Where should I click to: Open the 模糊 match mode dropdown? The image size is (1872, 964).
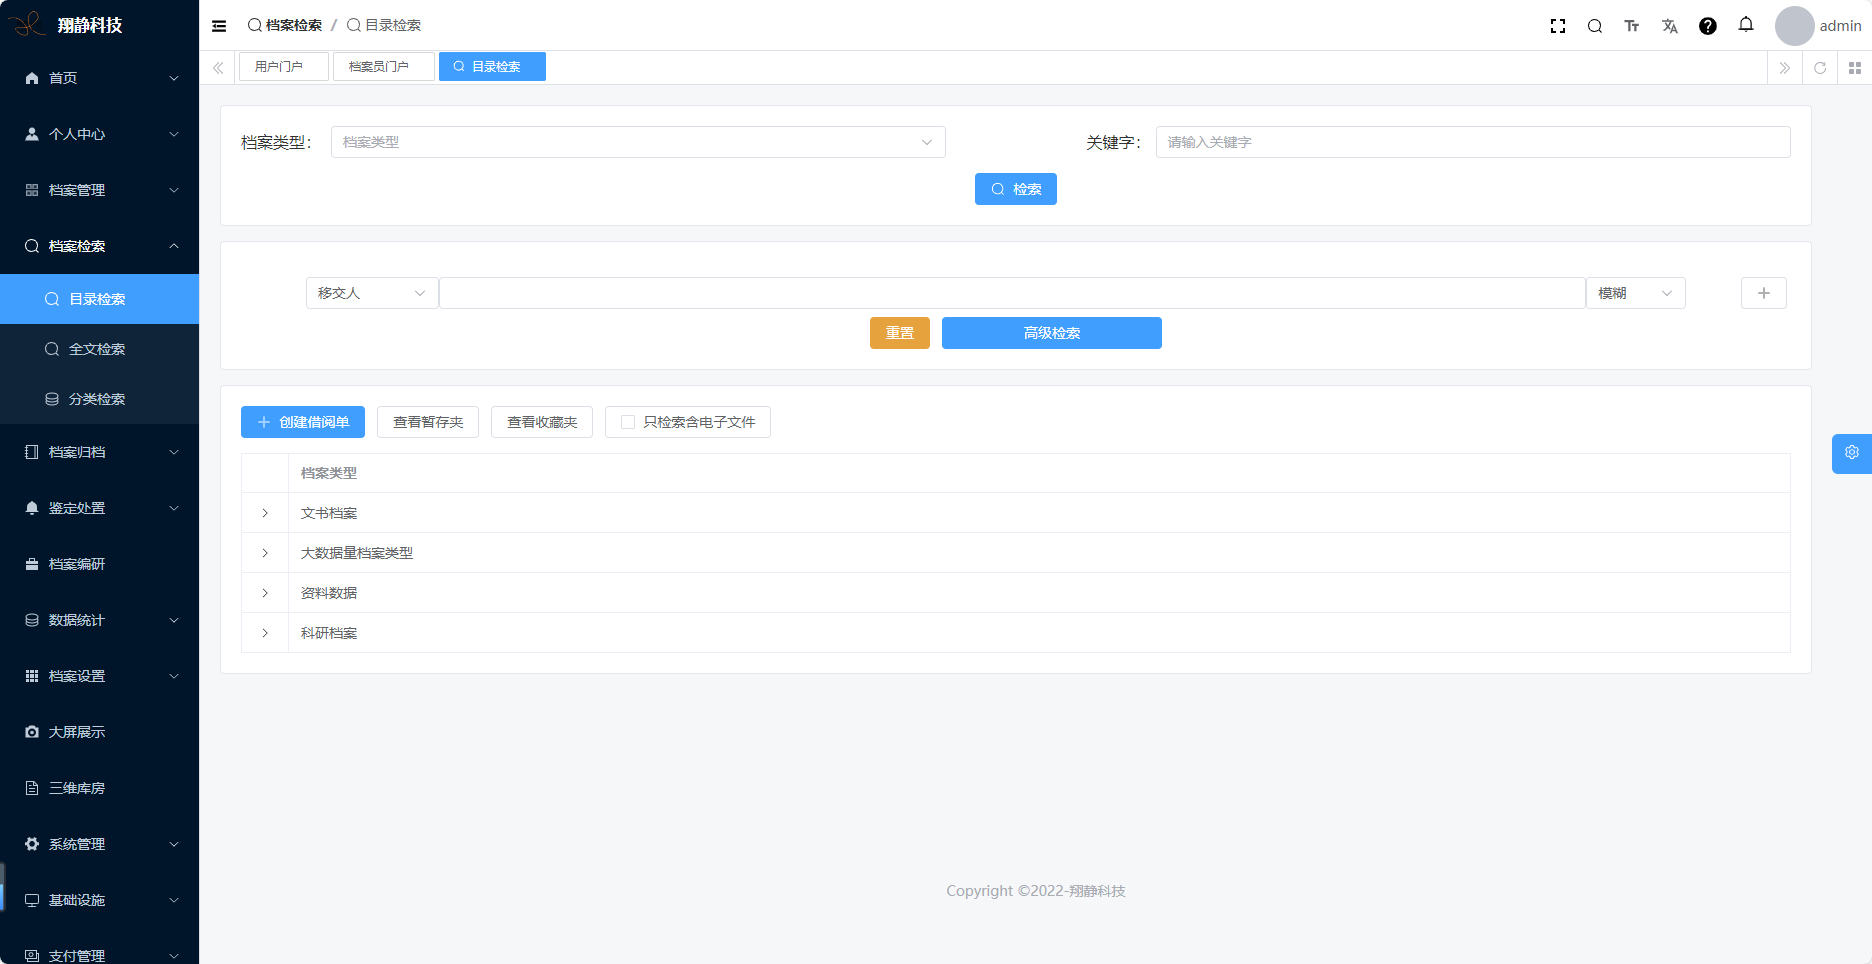point(1634,293)
